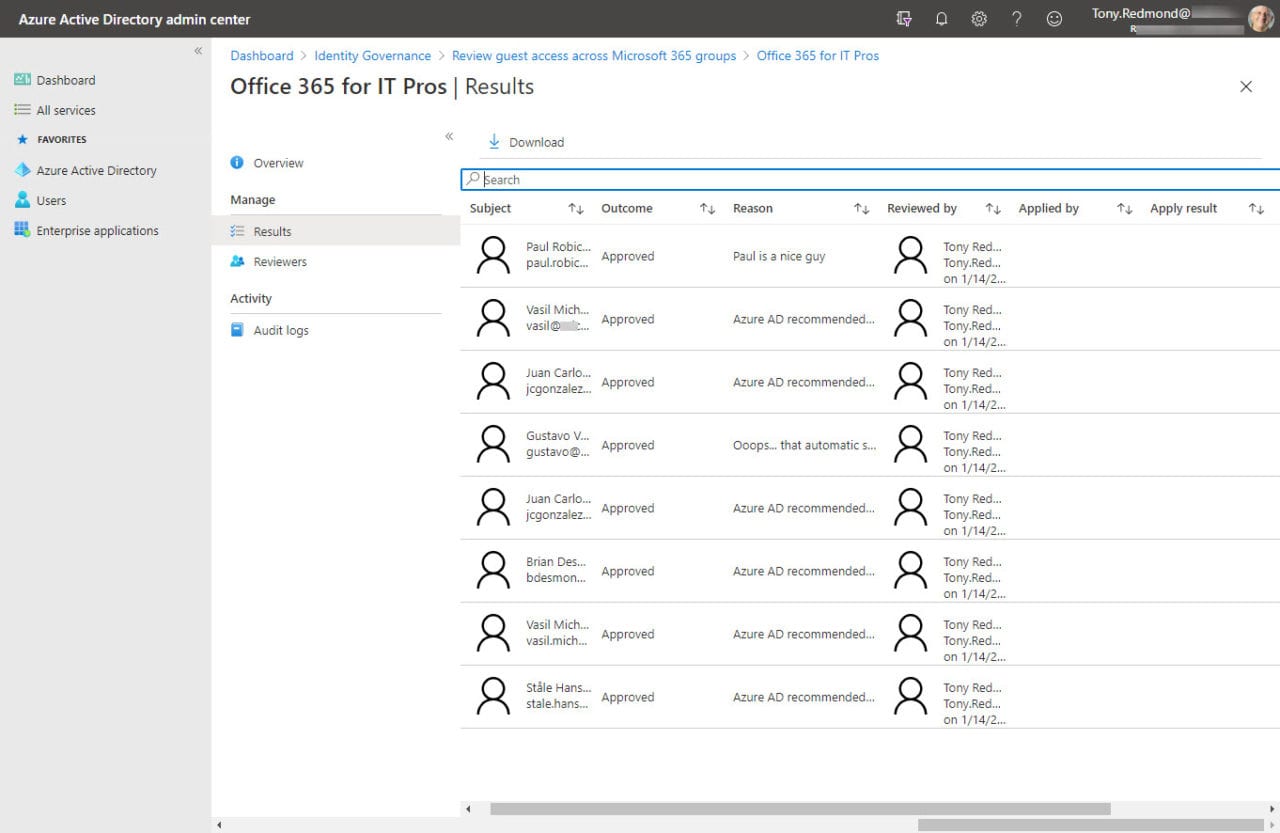This screenshot has height=833, width=1280.
Task: Click Ståle Hans subject avatar icon
Action: pos(493,697)
